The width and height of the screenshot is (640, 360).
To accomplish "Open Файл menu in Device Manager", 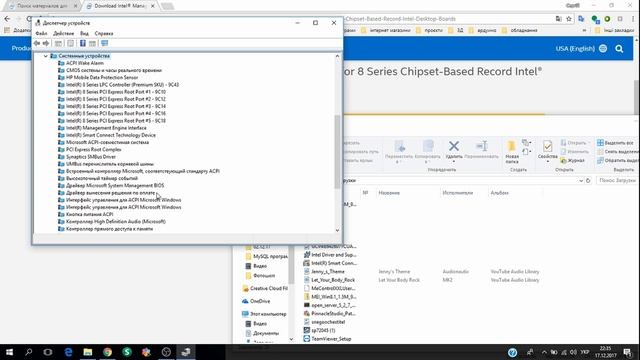I will tap(41, 33).
